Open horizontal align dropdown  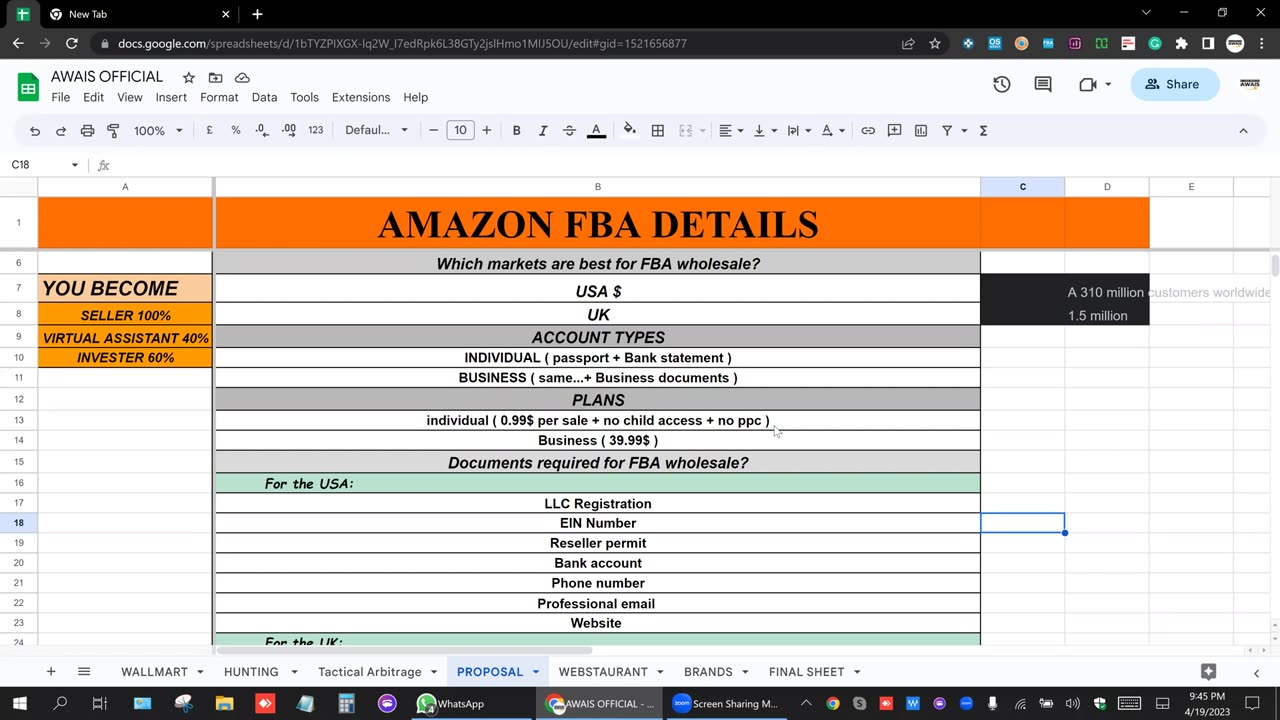coord(731,130)
